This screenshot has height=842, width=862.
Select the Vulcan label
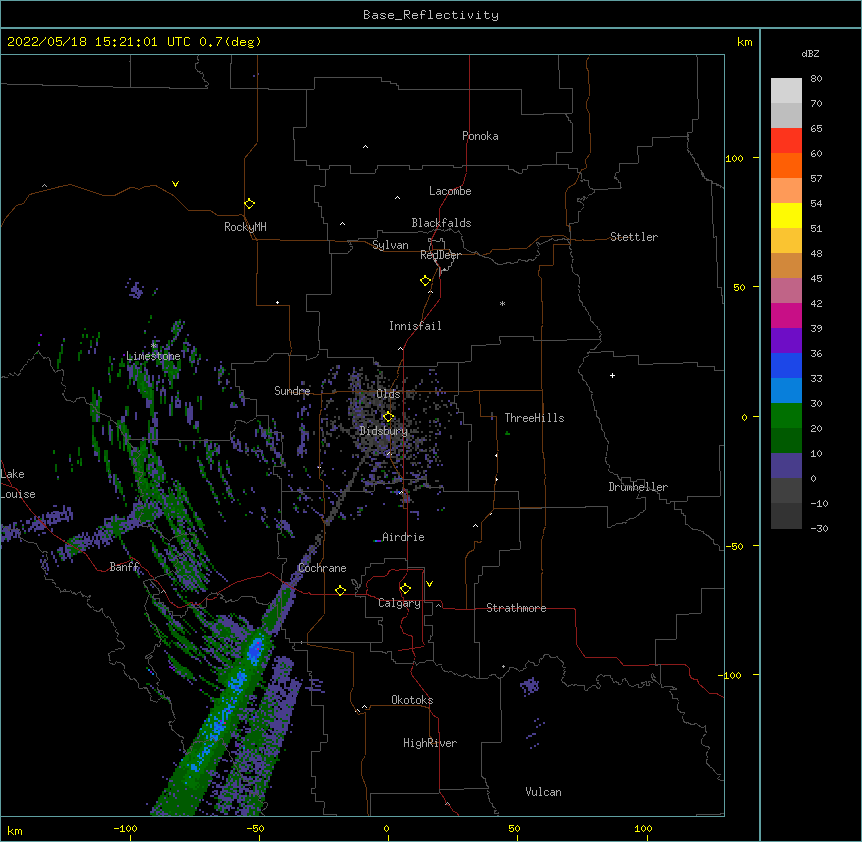pos(543,792)
